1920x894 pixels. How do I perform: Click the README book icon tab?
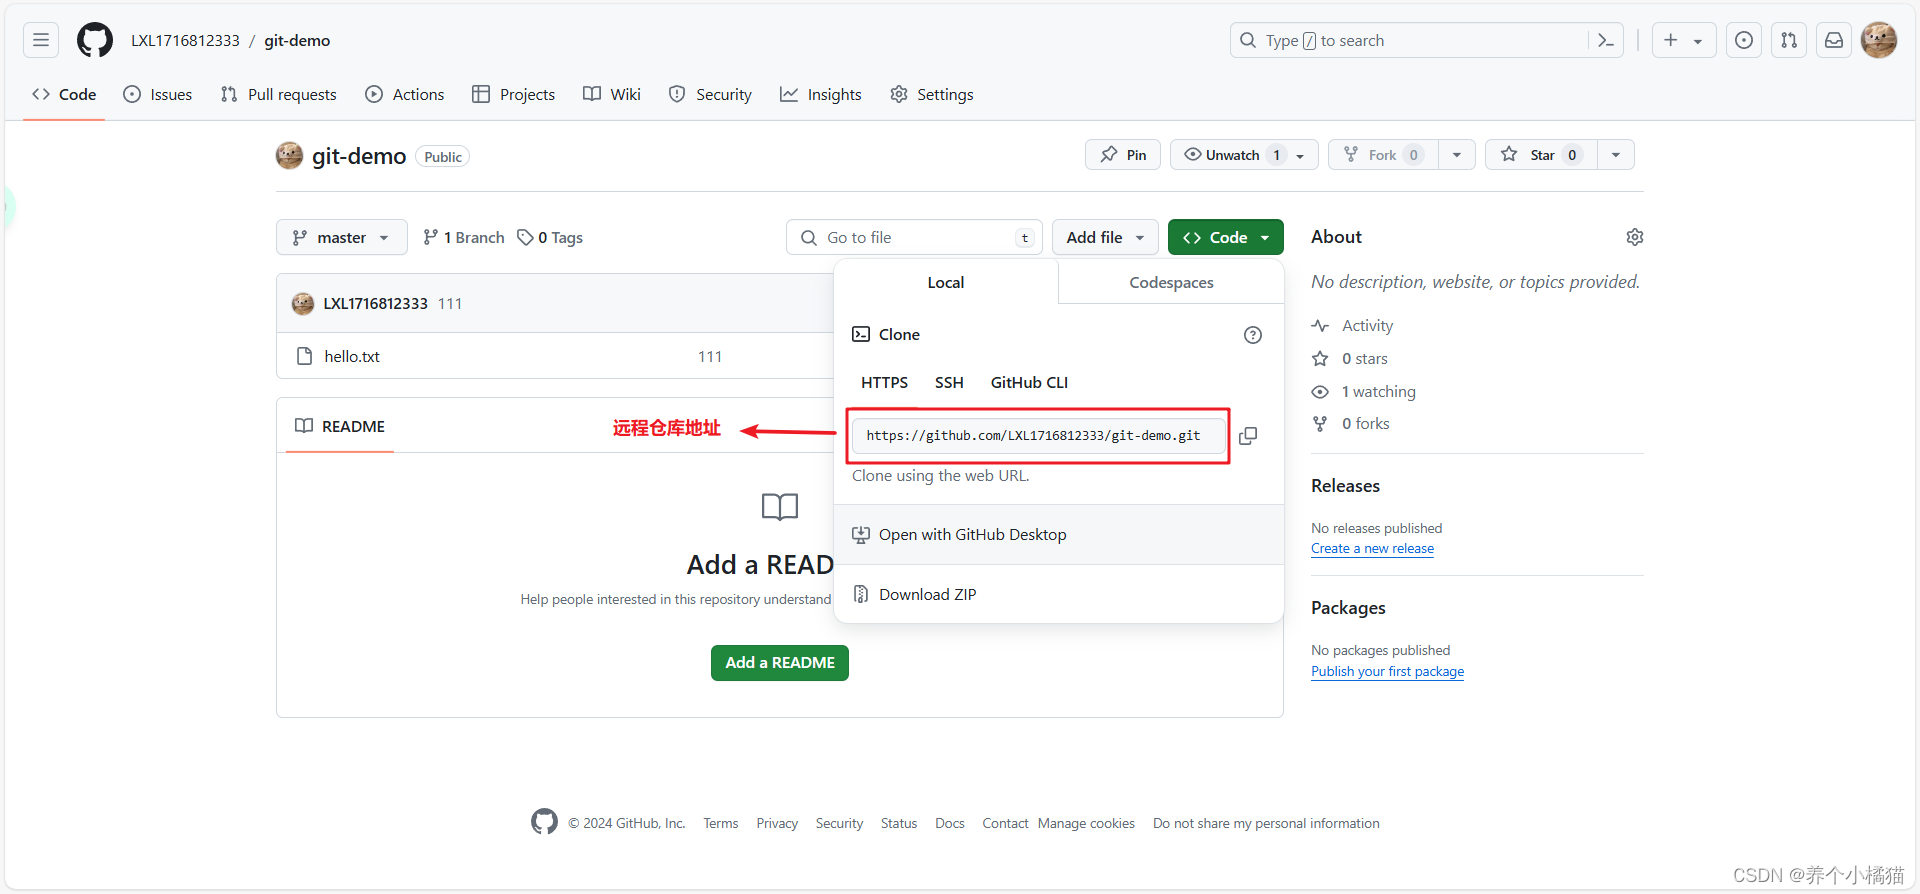304,426
